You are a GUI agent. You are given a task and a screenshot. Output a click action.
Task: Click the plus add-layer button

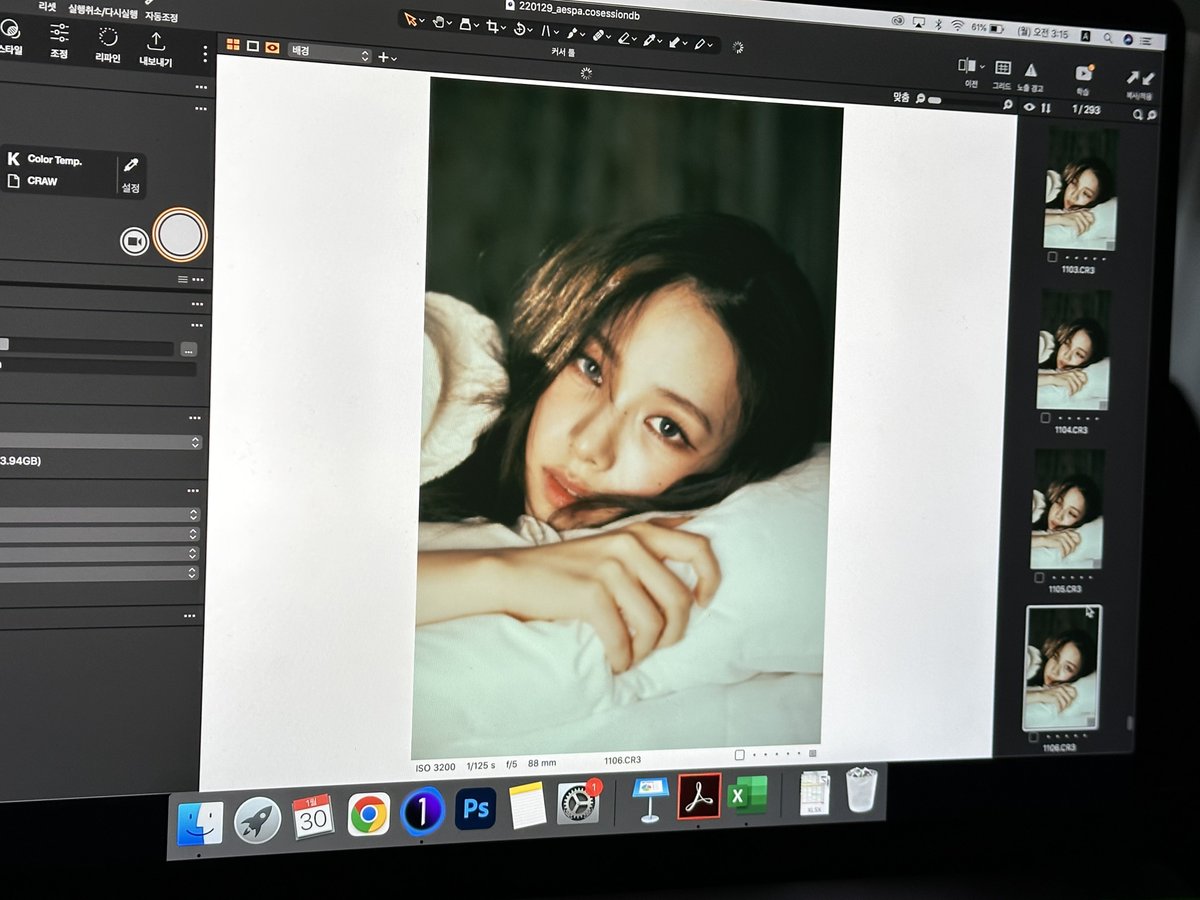pos(385,57)
